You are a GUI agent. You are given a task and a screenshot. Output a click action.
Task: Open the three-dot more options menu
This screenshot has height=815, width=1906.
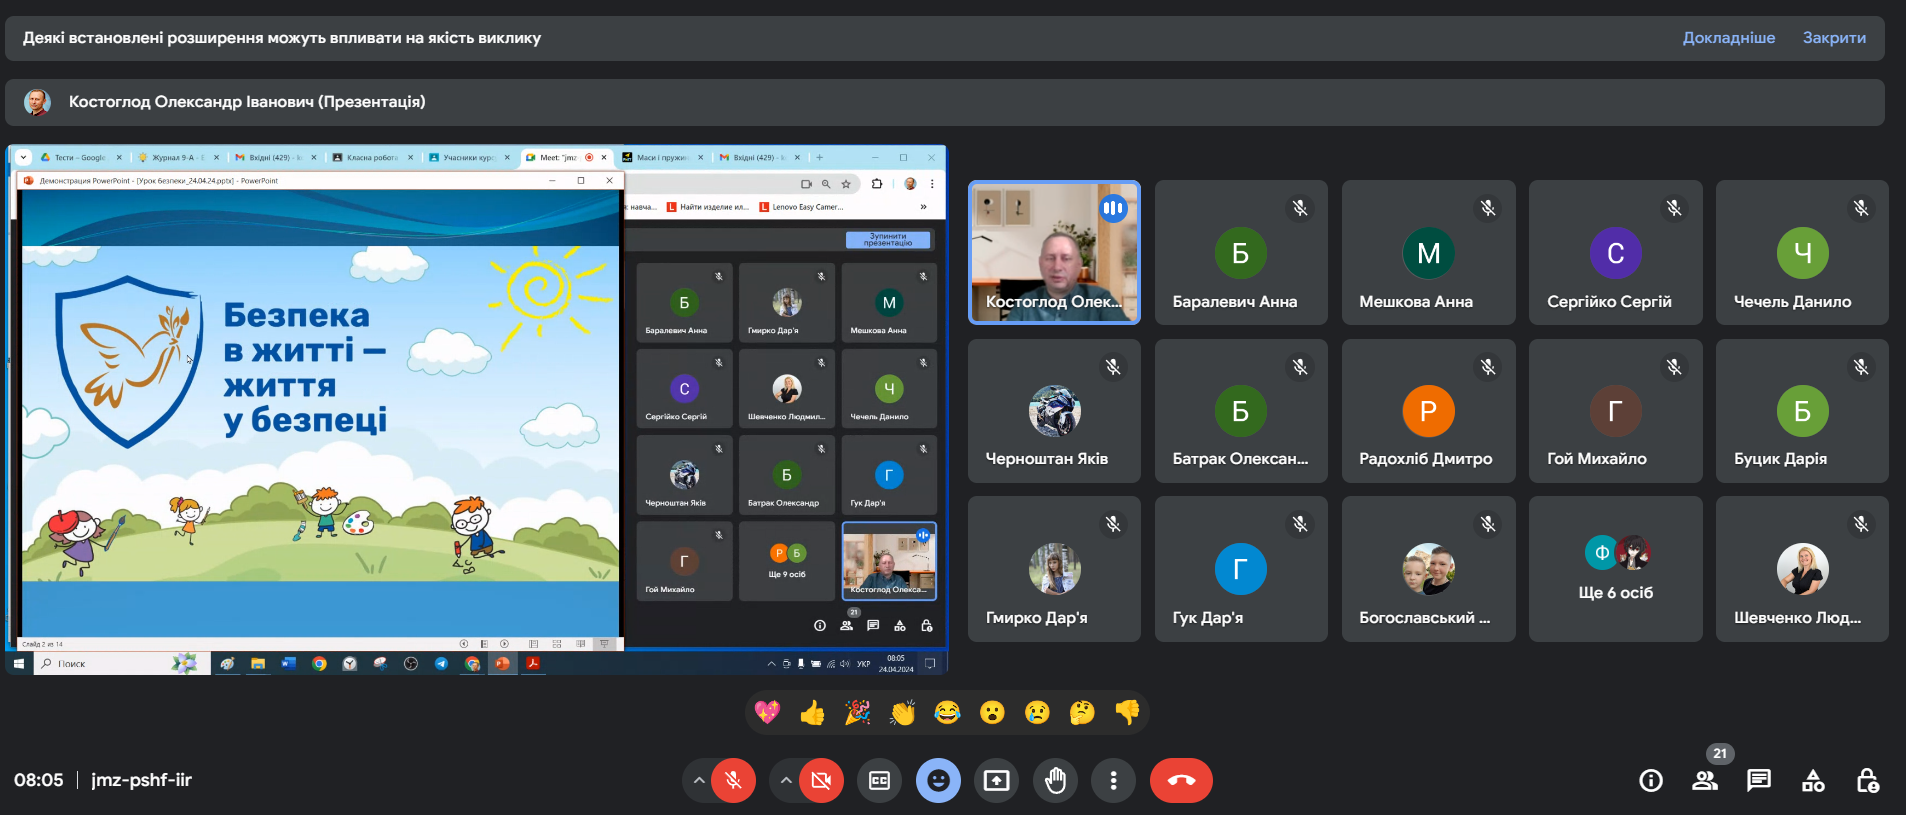(x=1113, y=781)
